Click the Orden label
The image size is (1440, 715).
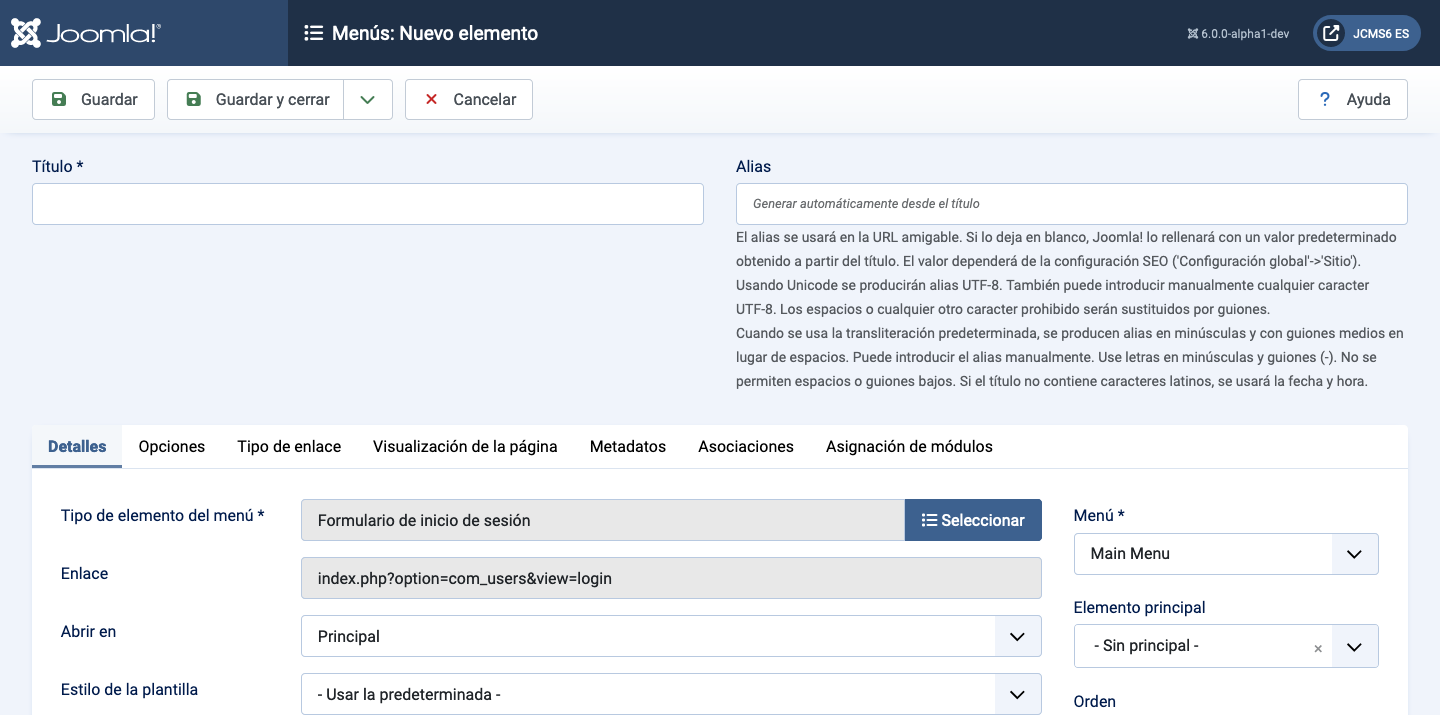(x=1095, y=701)
